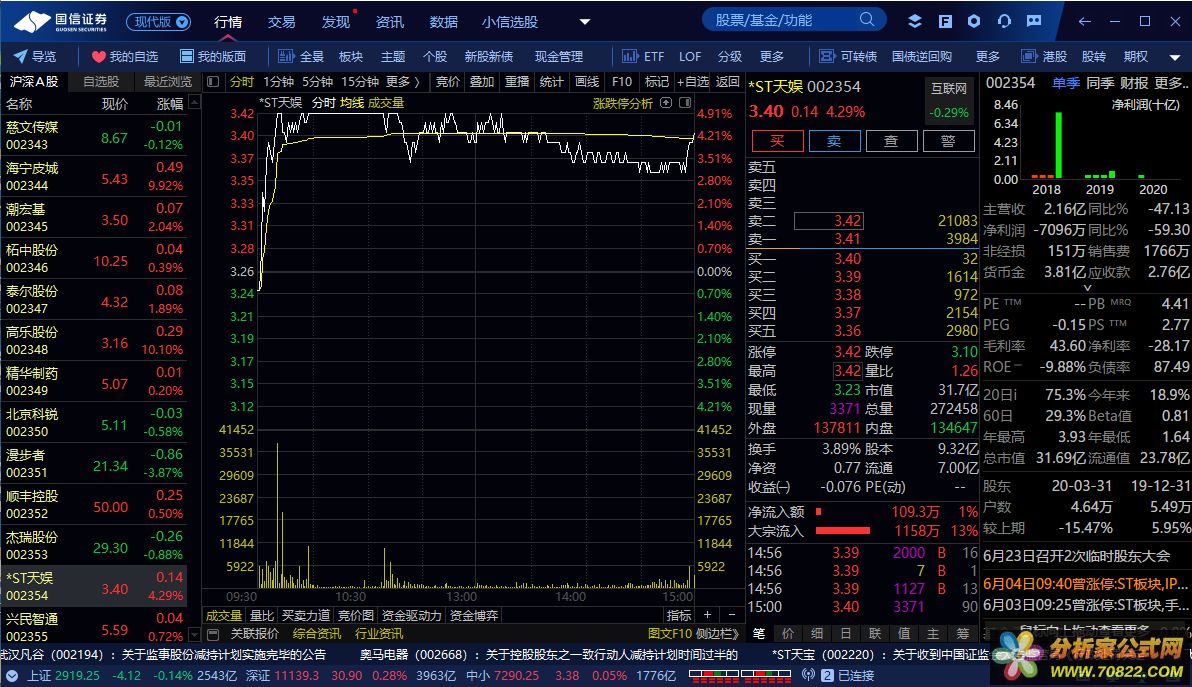The width and height of the screenshot is (1192, 687).
Task: Select 顺丰控股 002352 row
Action: pos(94,505)
